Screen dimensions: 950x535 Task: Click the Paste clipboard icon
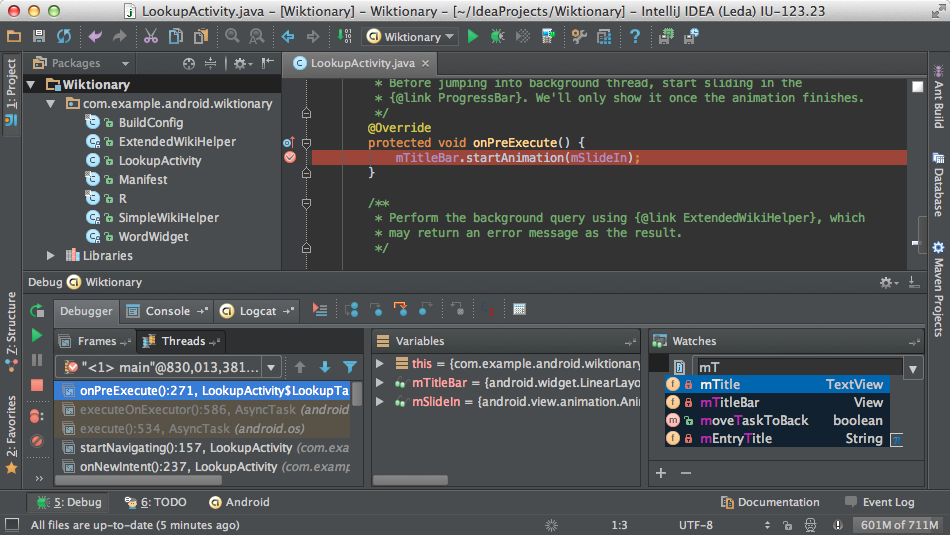(201, 36)
